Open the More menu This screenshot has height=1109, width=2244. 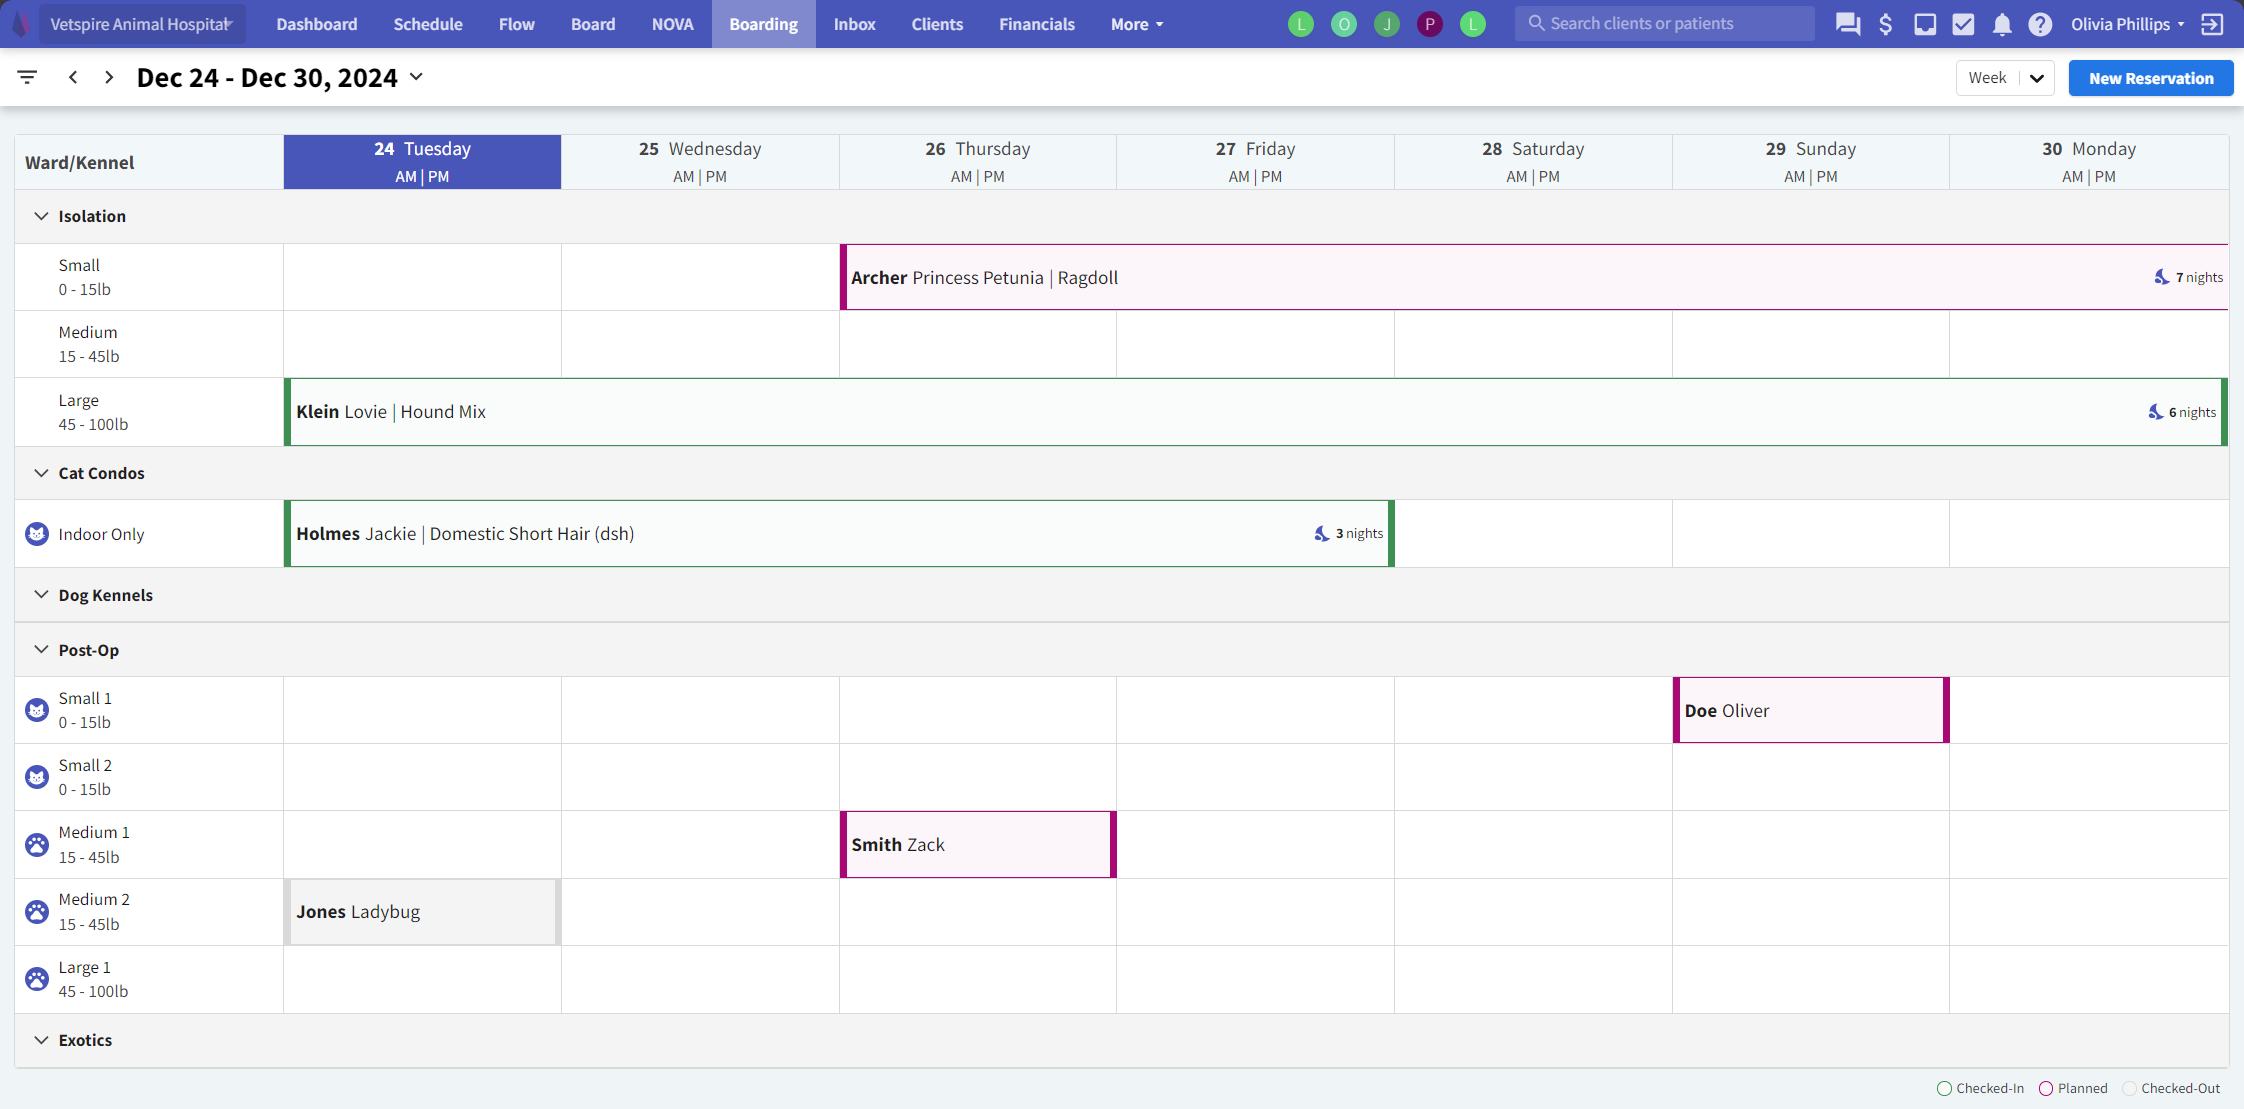[1136, 24]
